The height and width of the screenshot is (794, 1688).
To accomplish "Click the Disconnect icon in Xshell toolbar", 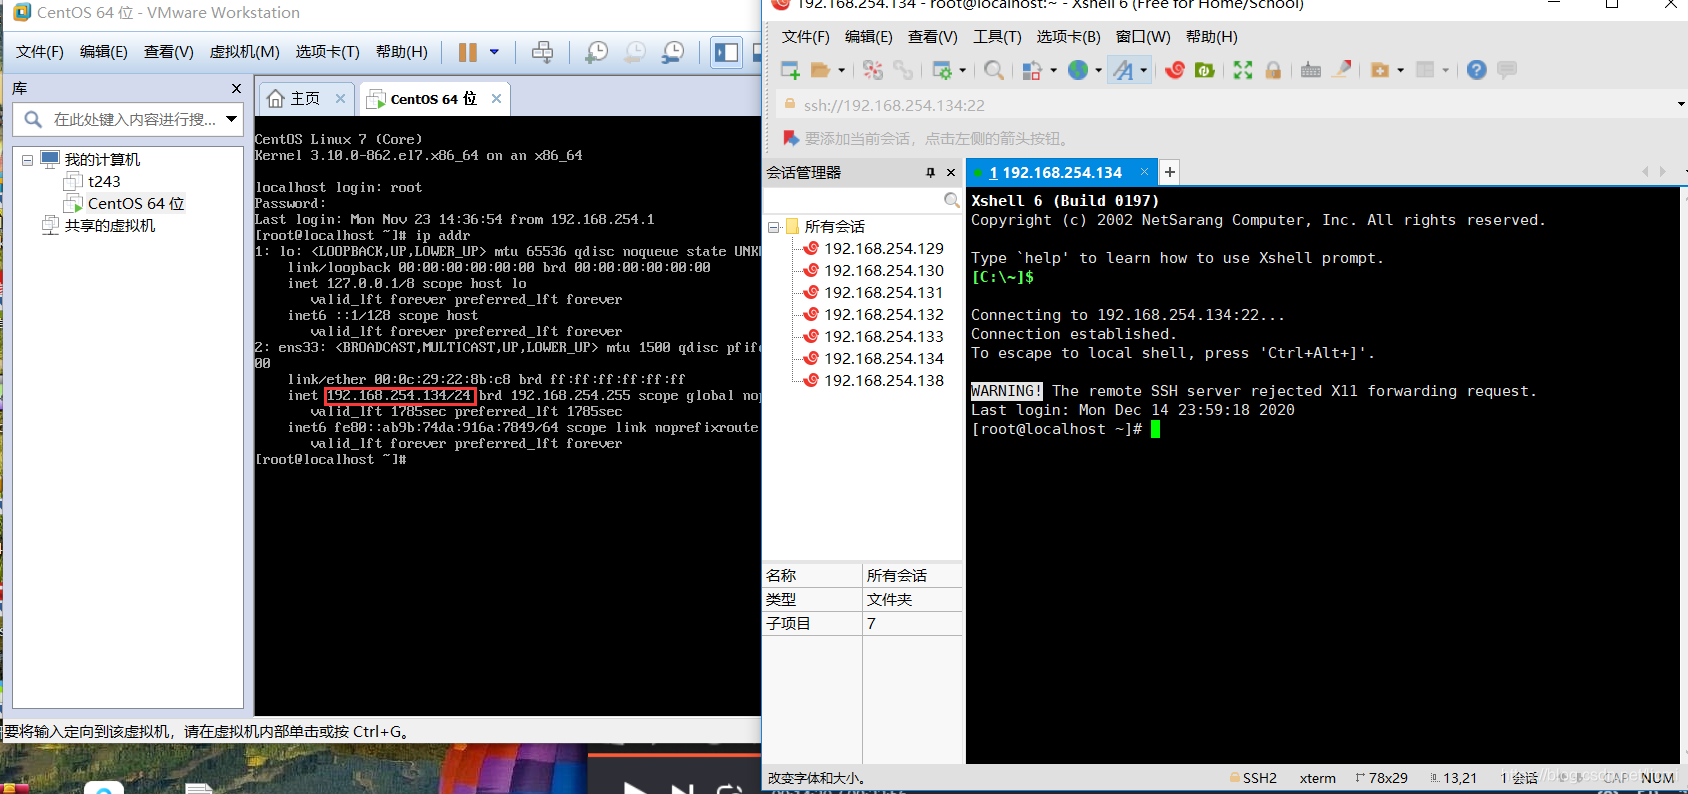I will (873, 70).
